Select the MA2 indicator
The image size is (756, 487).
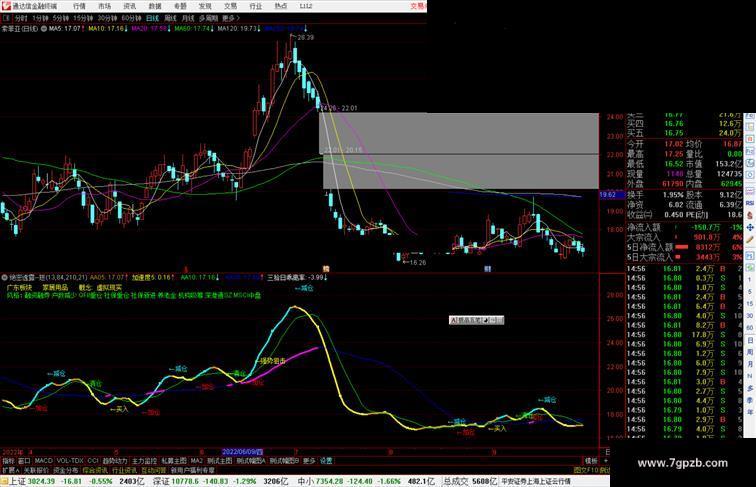[196, 461]
